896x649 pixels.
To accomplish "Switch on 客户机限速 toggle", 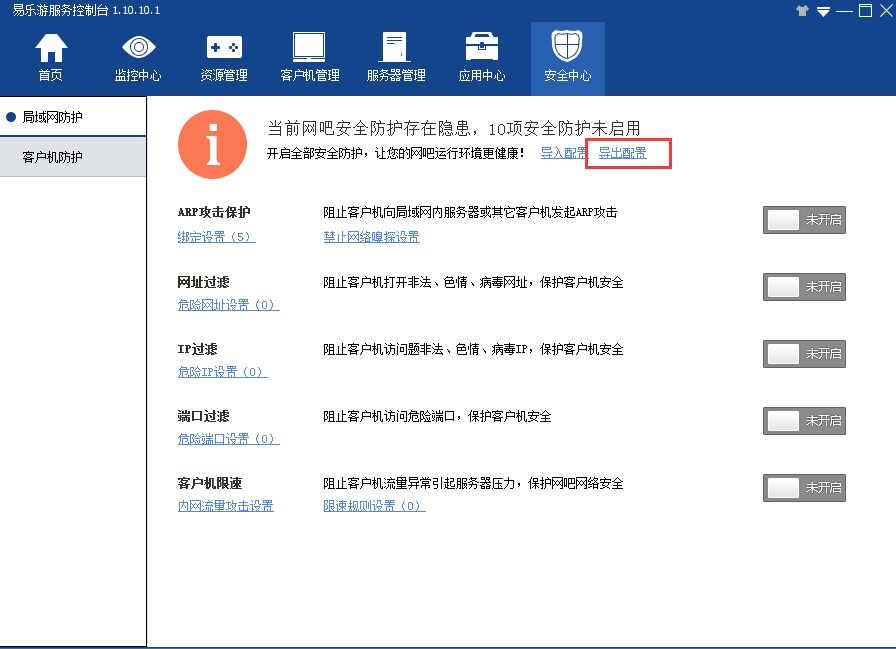I will coord(804,488).
